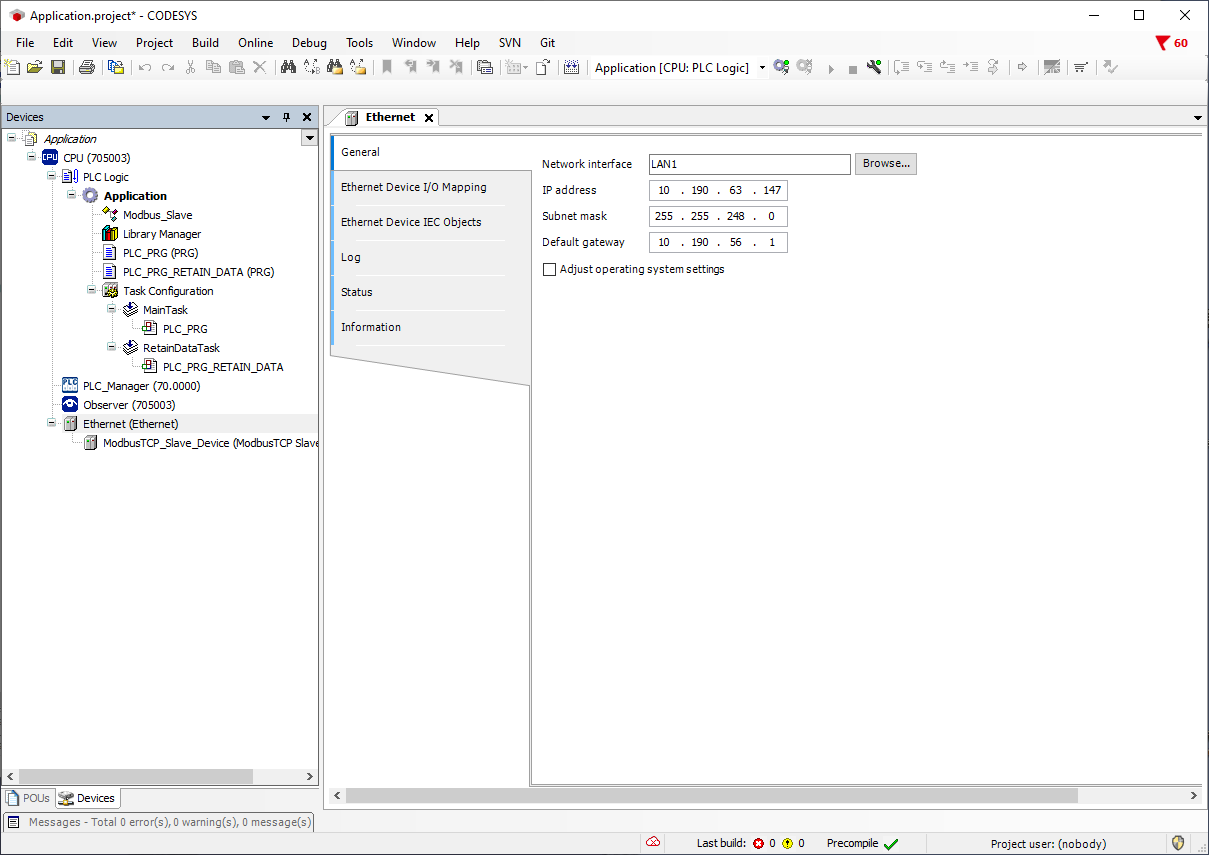Click the Browse... button
The height and width of the screenshot is (855, 1209).
tap(885, 164)
